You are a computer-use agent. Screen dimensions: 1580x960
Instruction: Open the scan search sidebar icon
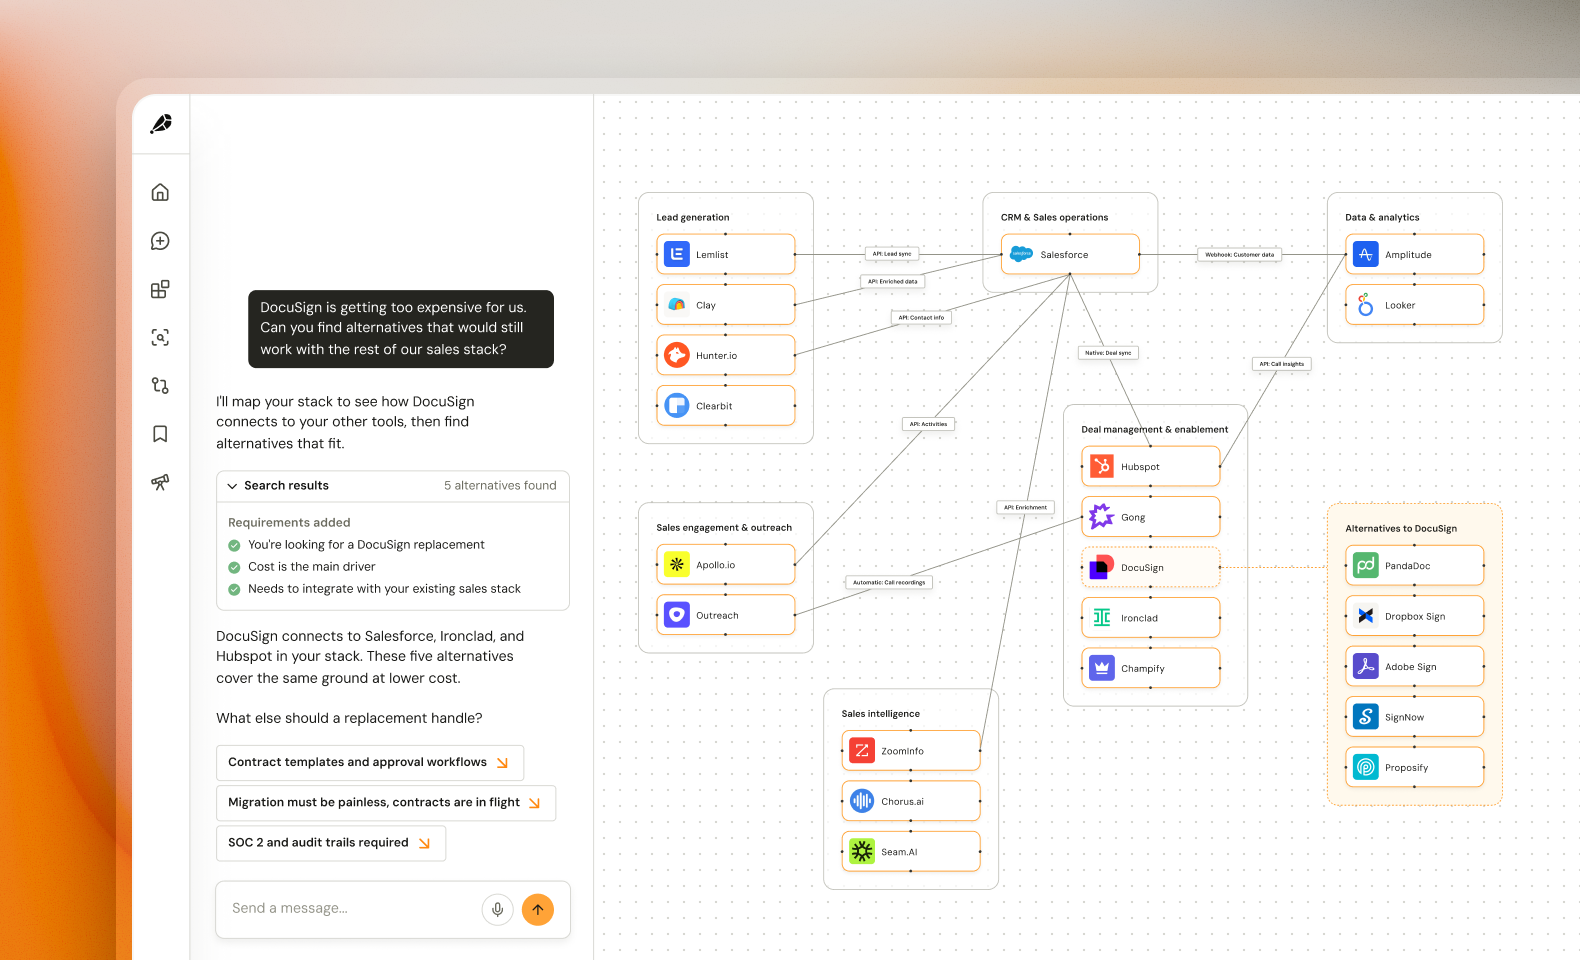click(x=160, y=337)
